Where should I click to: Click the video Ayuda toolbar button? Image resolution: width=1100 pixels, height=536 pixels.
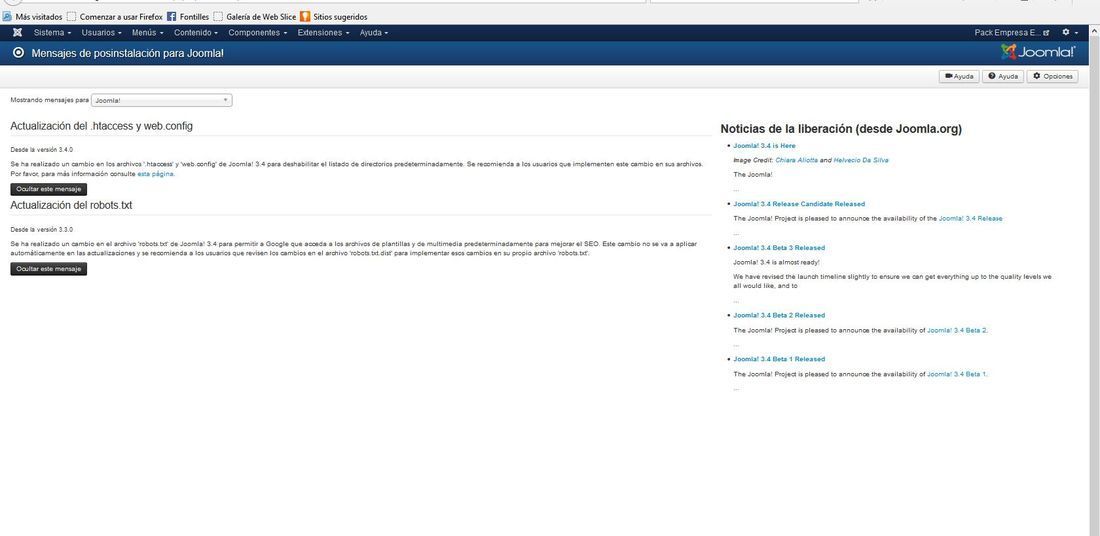click(959, 76)
